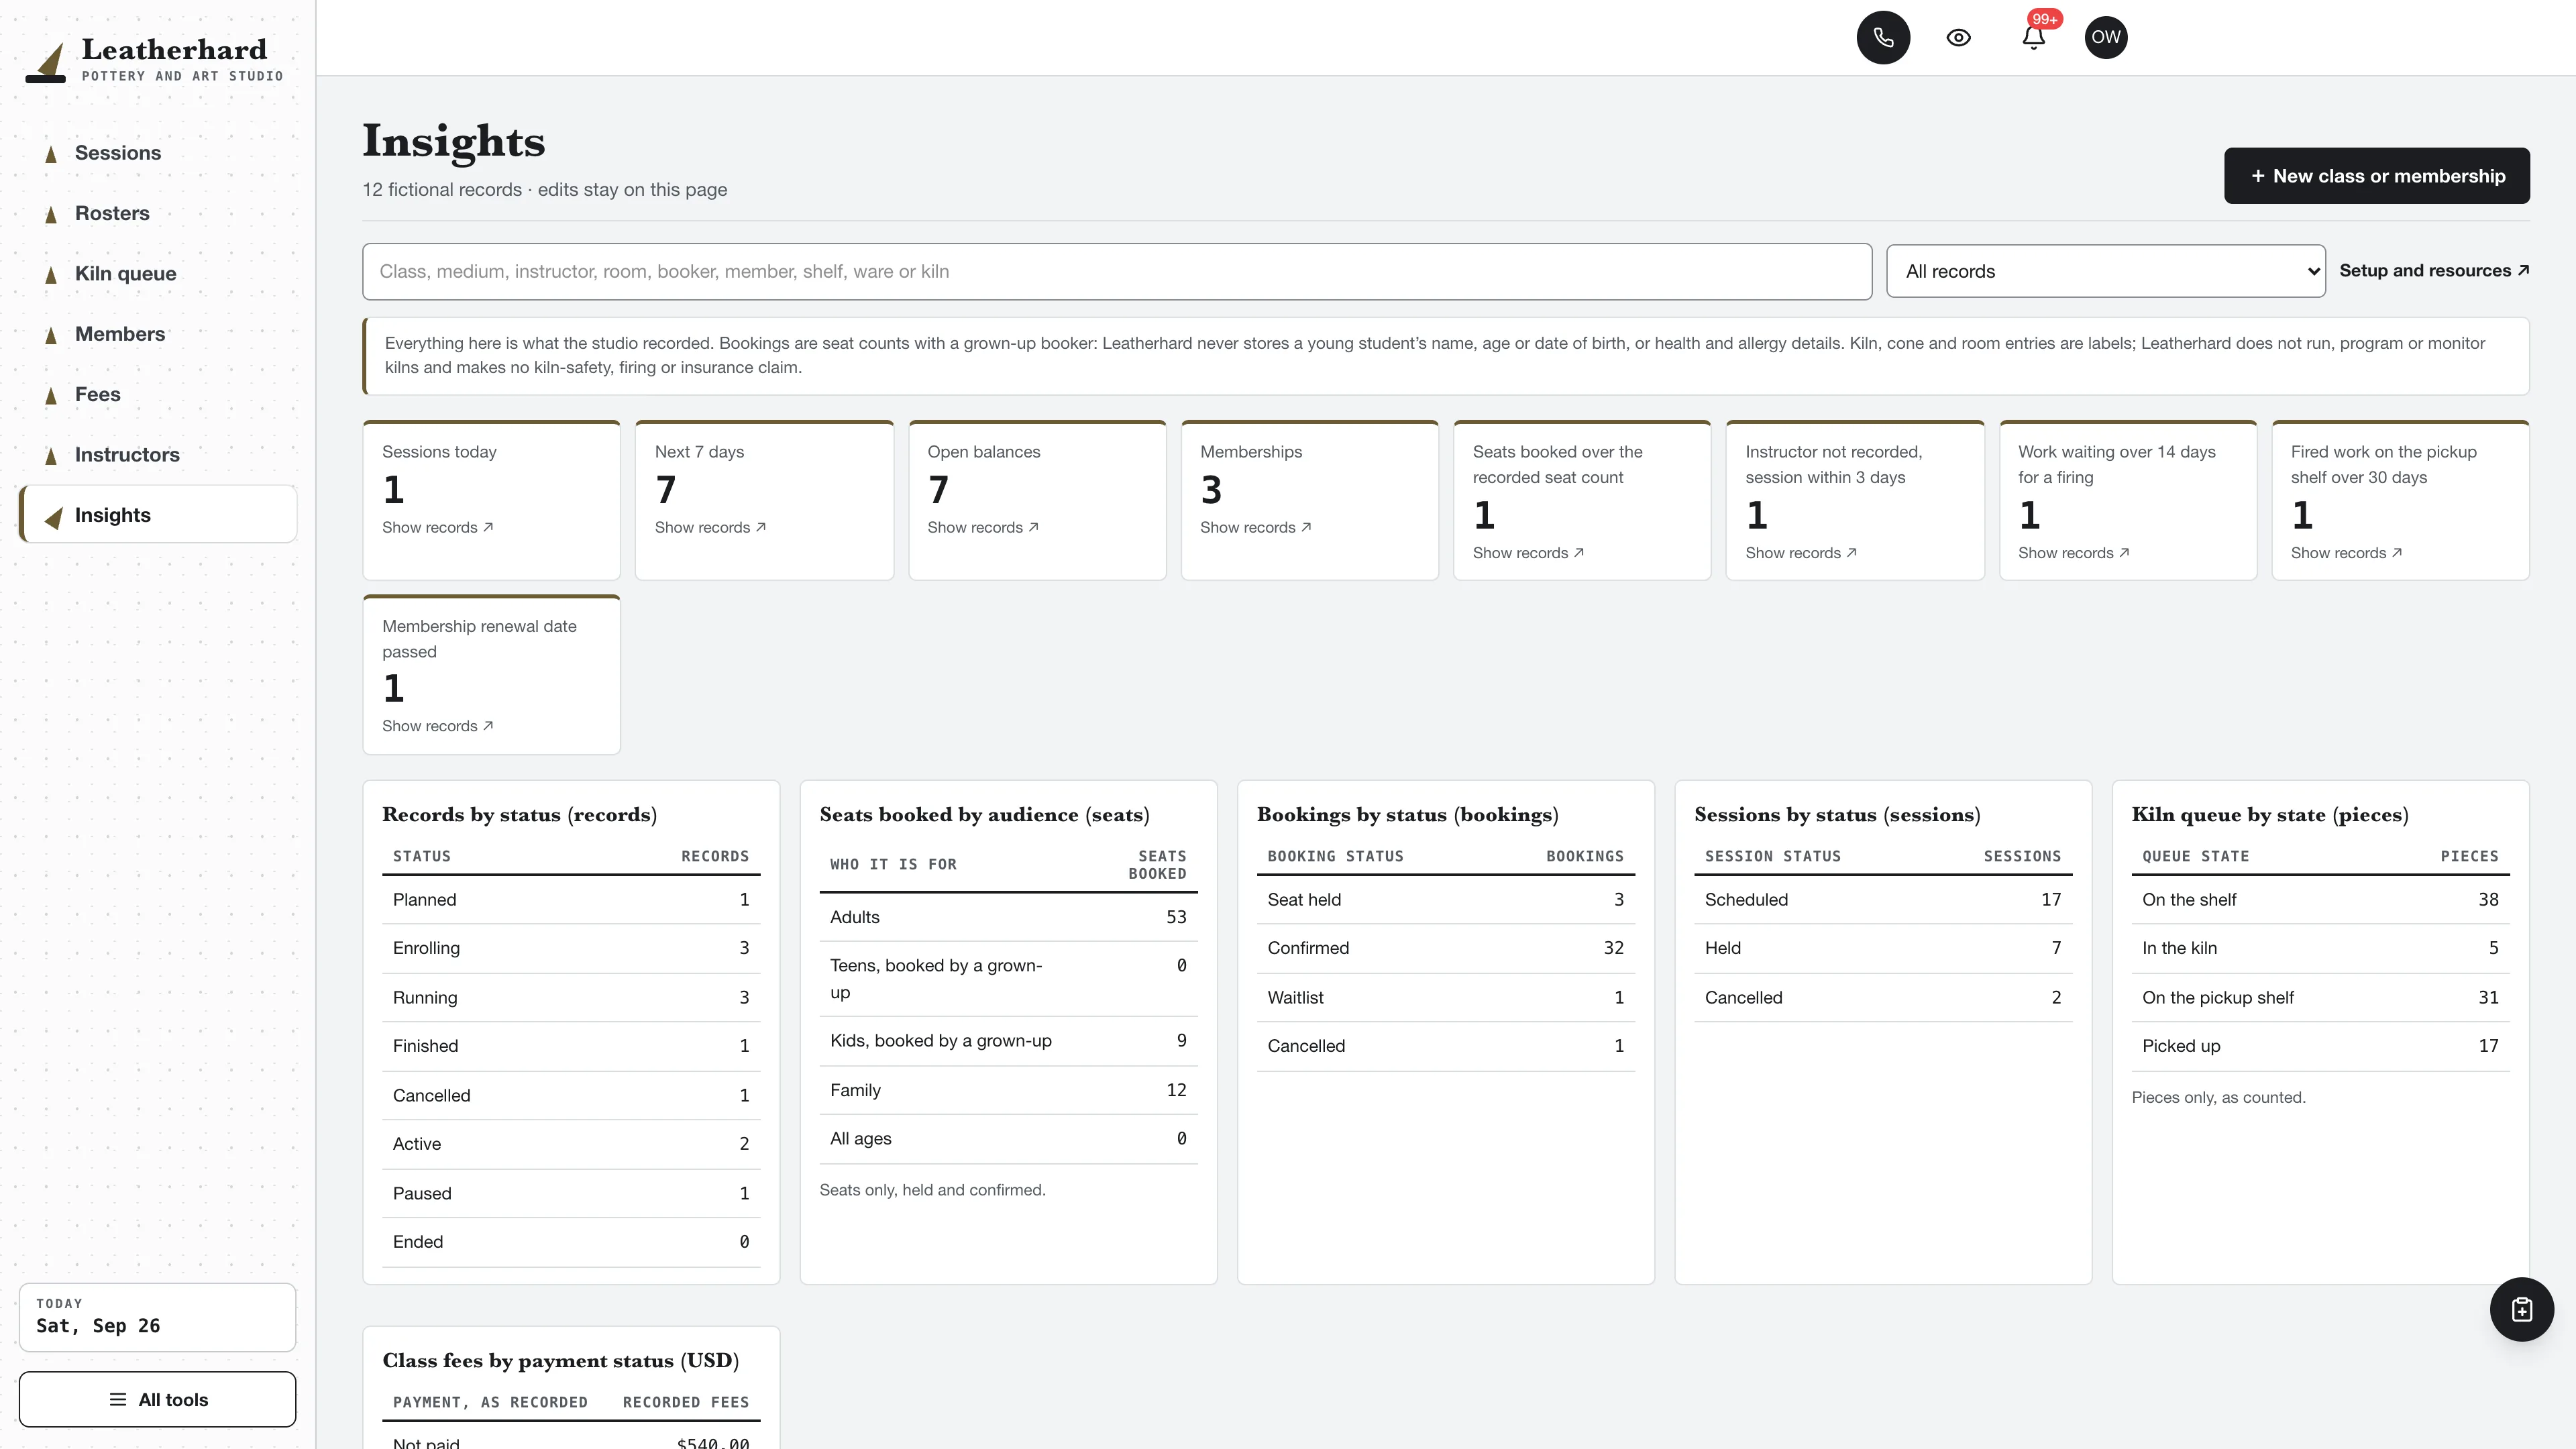Open the All records filter dropdown
The height and width of the screenshot is (1449, 2576).
2105,271
